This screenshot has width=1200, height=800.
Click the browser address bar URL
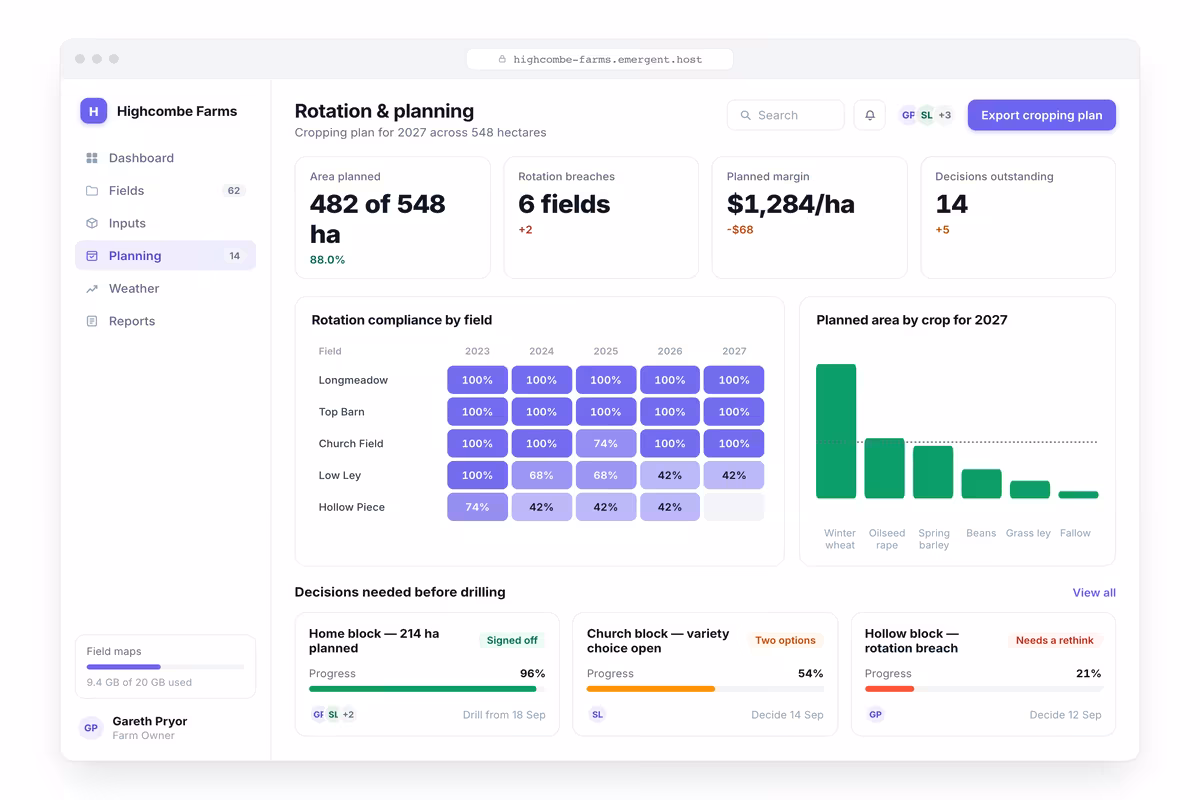pos(607,60)
